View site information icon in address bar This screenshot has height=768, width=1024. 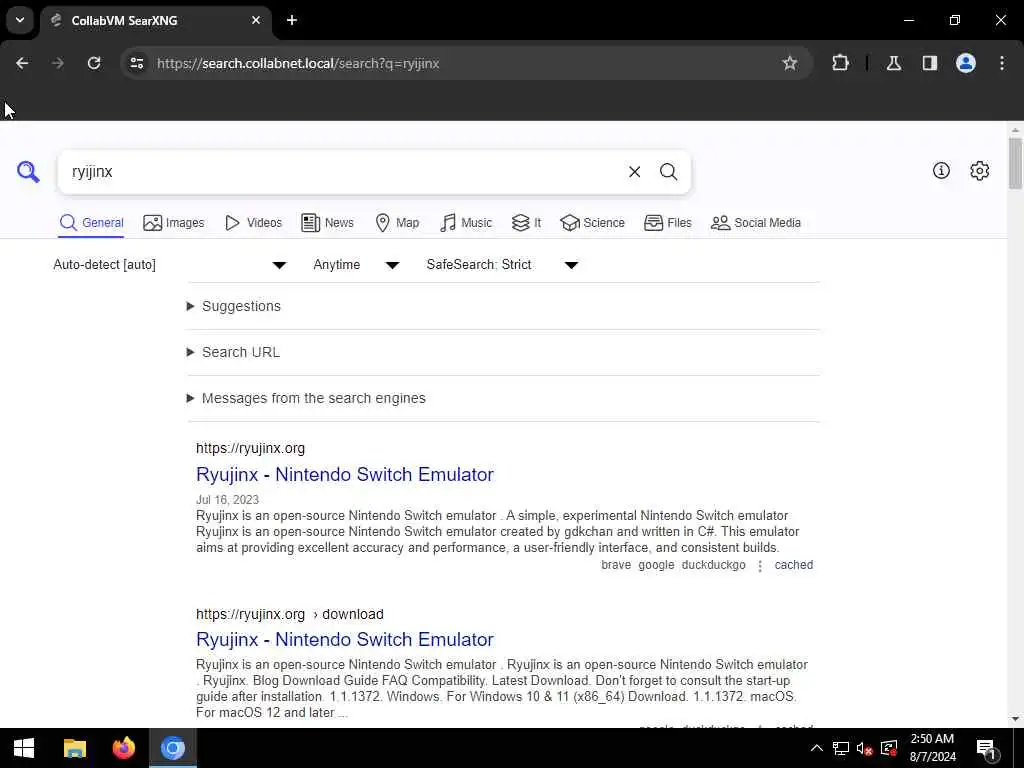136,63
